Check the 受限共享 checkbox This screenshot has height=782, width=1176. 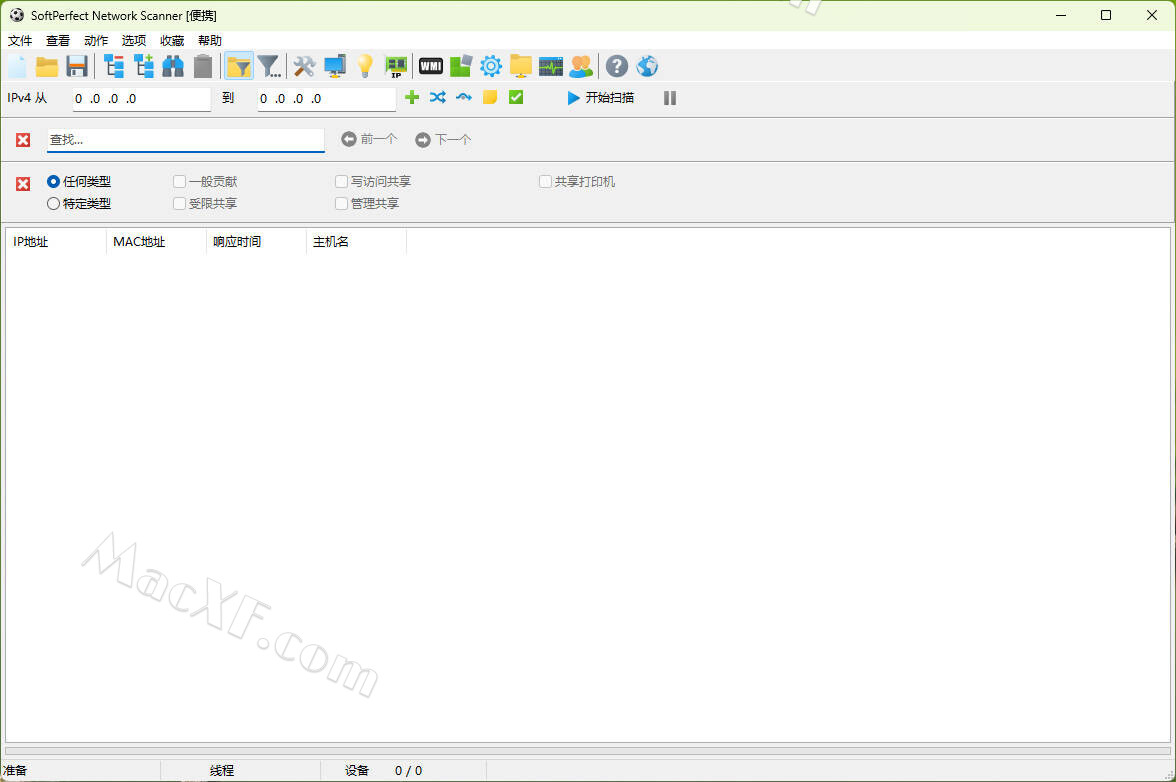click(179, 203)
